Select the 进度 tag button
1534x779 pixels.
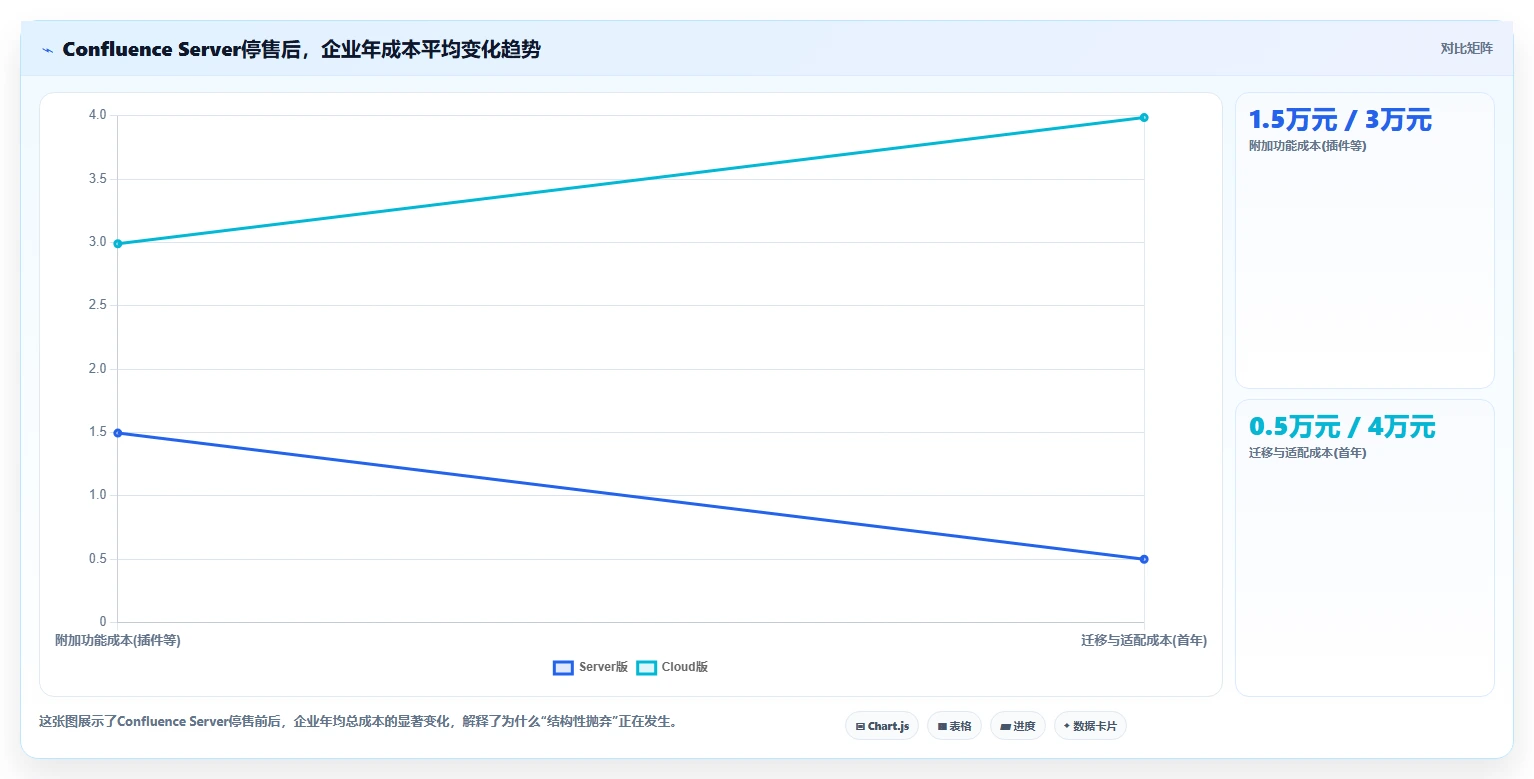click(1018, 726)
